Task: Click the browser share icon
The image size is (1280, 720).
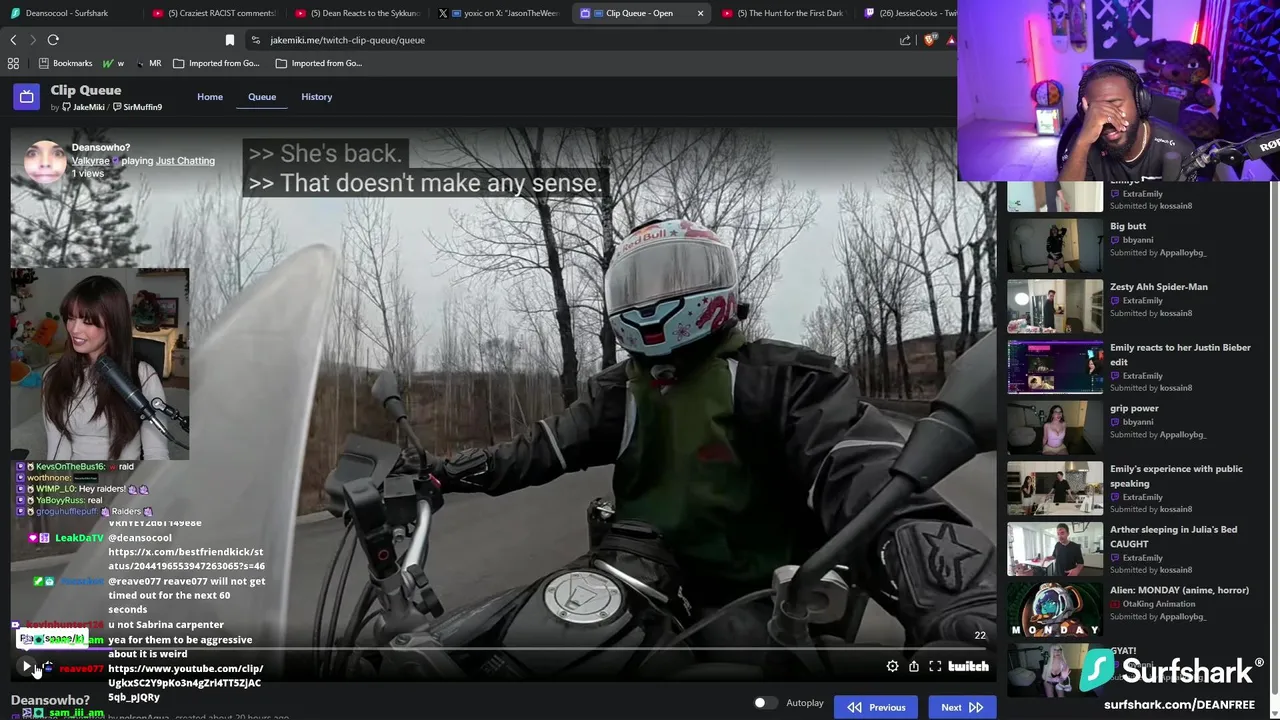Action: click(x=905, y=40)
